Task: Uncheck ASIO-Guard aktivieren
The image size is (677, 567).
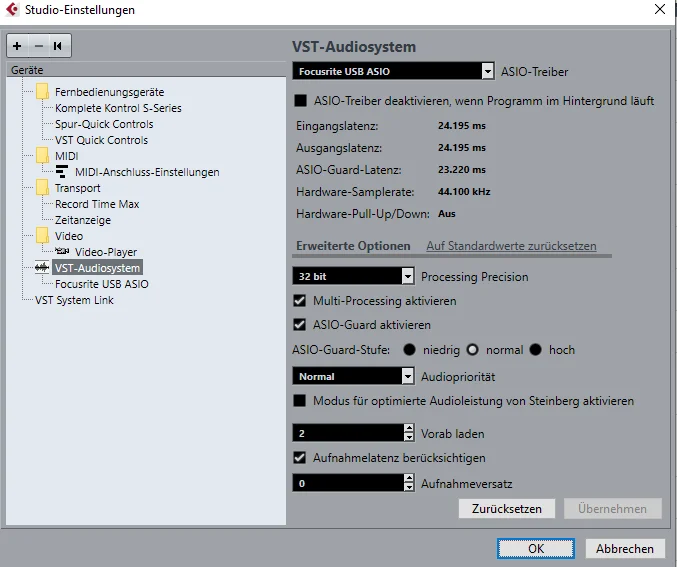Action: pos(300,324)
